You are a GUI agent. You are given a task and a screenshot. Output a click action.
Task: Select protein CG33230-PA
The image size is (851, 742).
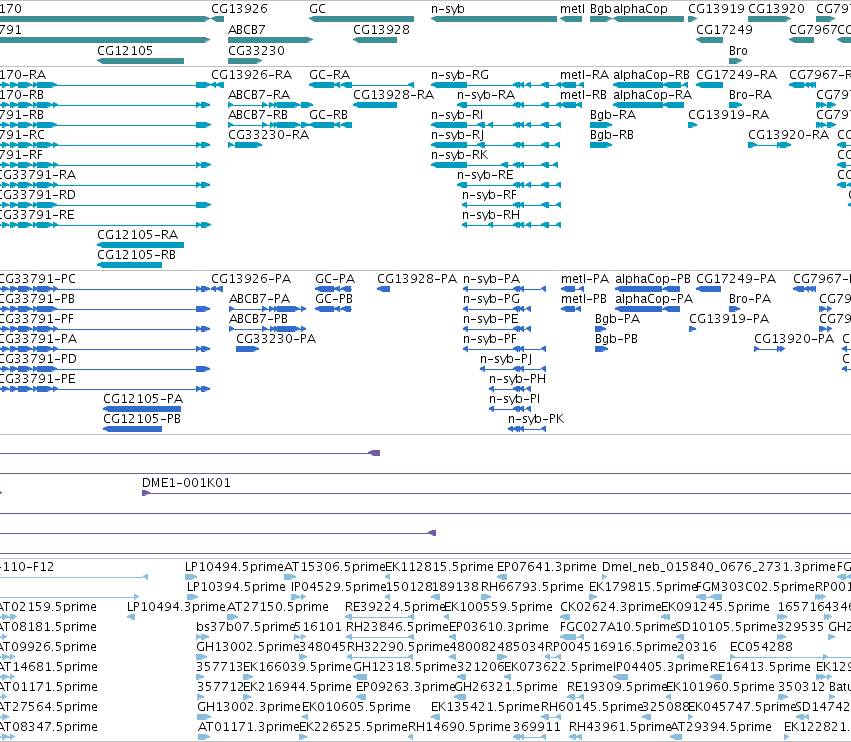click(x=276, y=339)
